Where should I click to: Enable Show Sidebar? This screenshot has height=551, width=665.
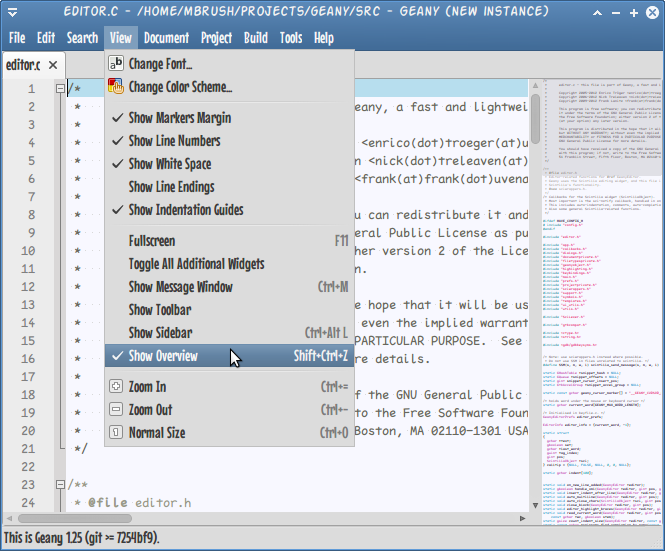pos(229,333)
